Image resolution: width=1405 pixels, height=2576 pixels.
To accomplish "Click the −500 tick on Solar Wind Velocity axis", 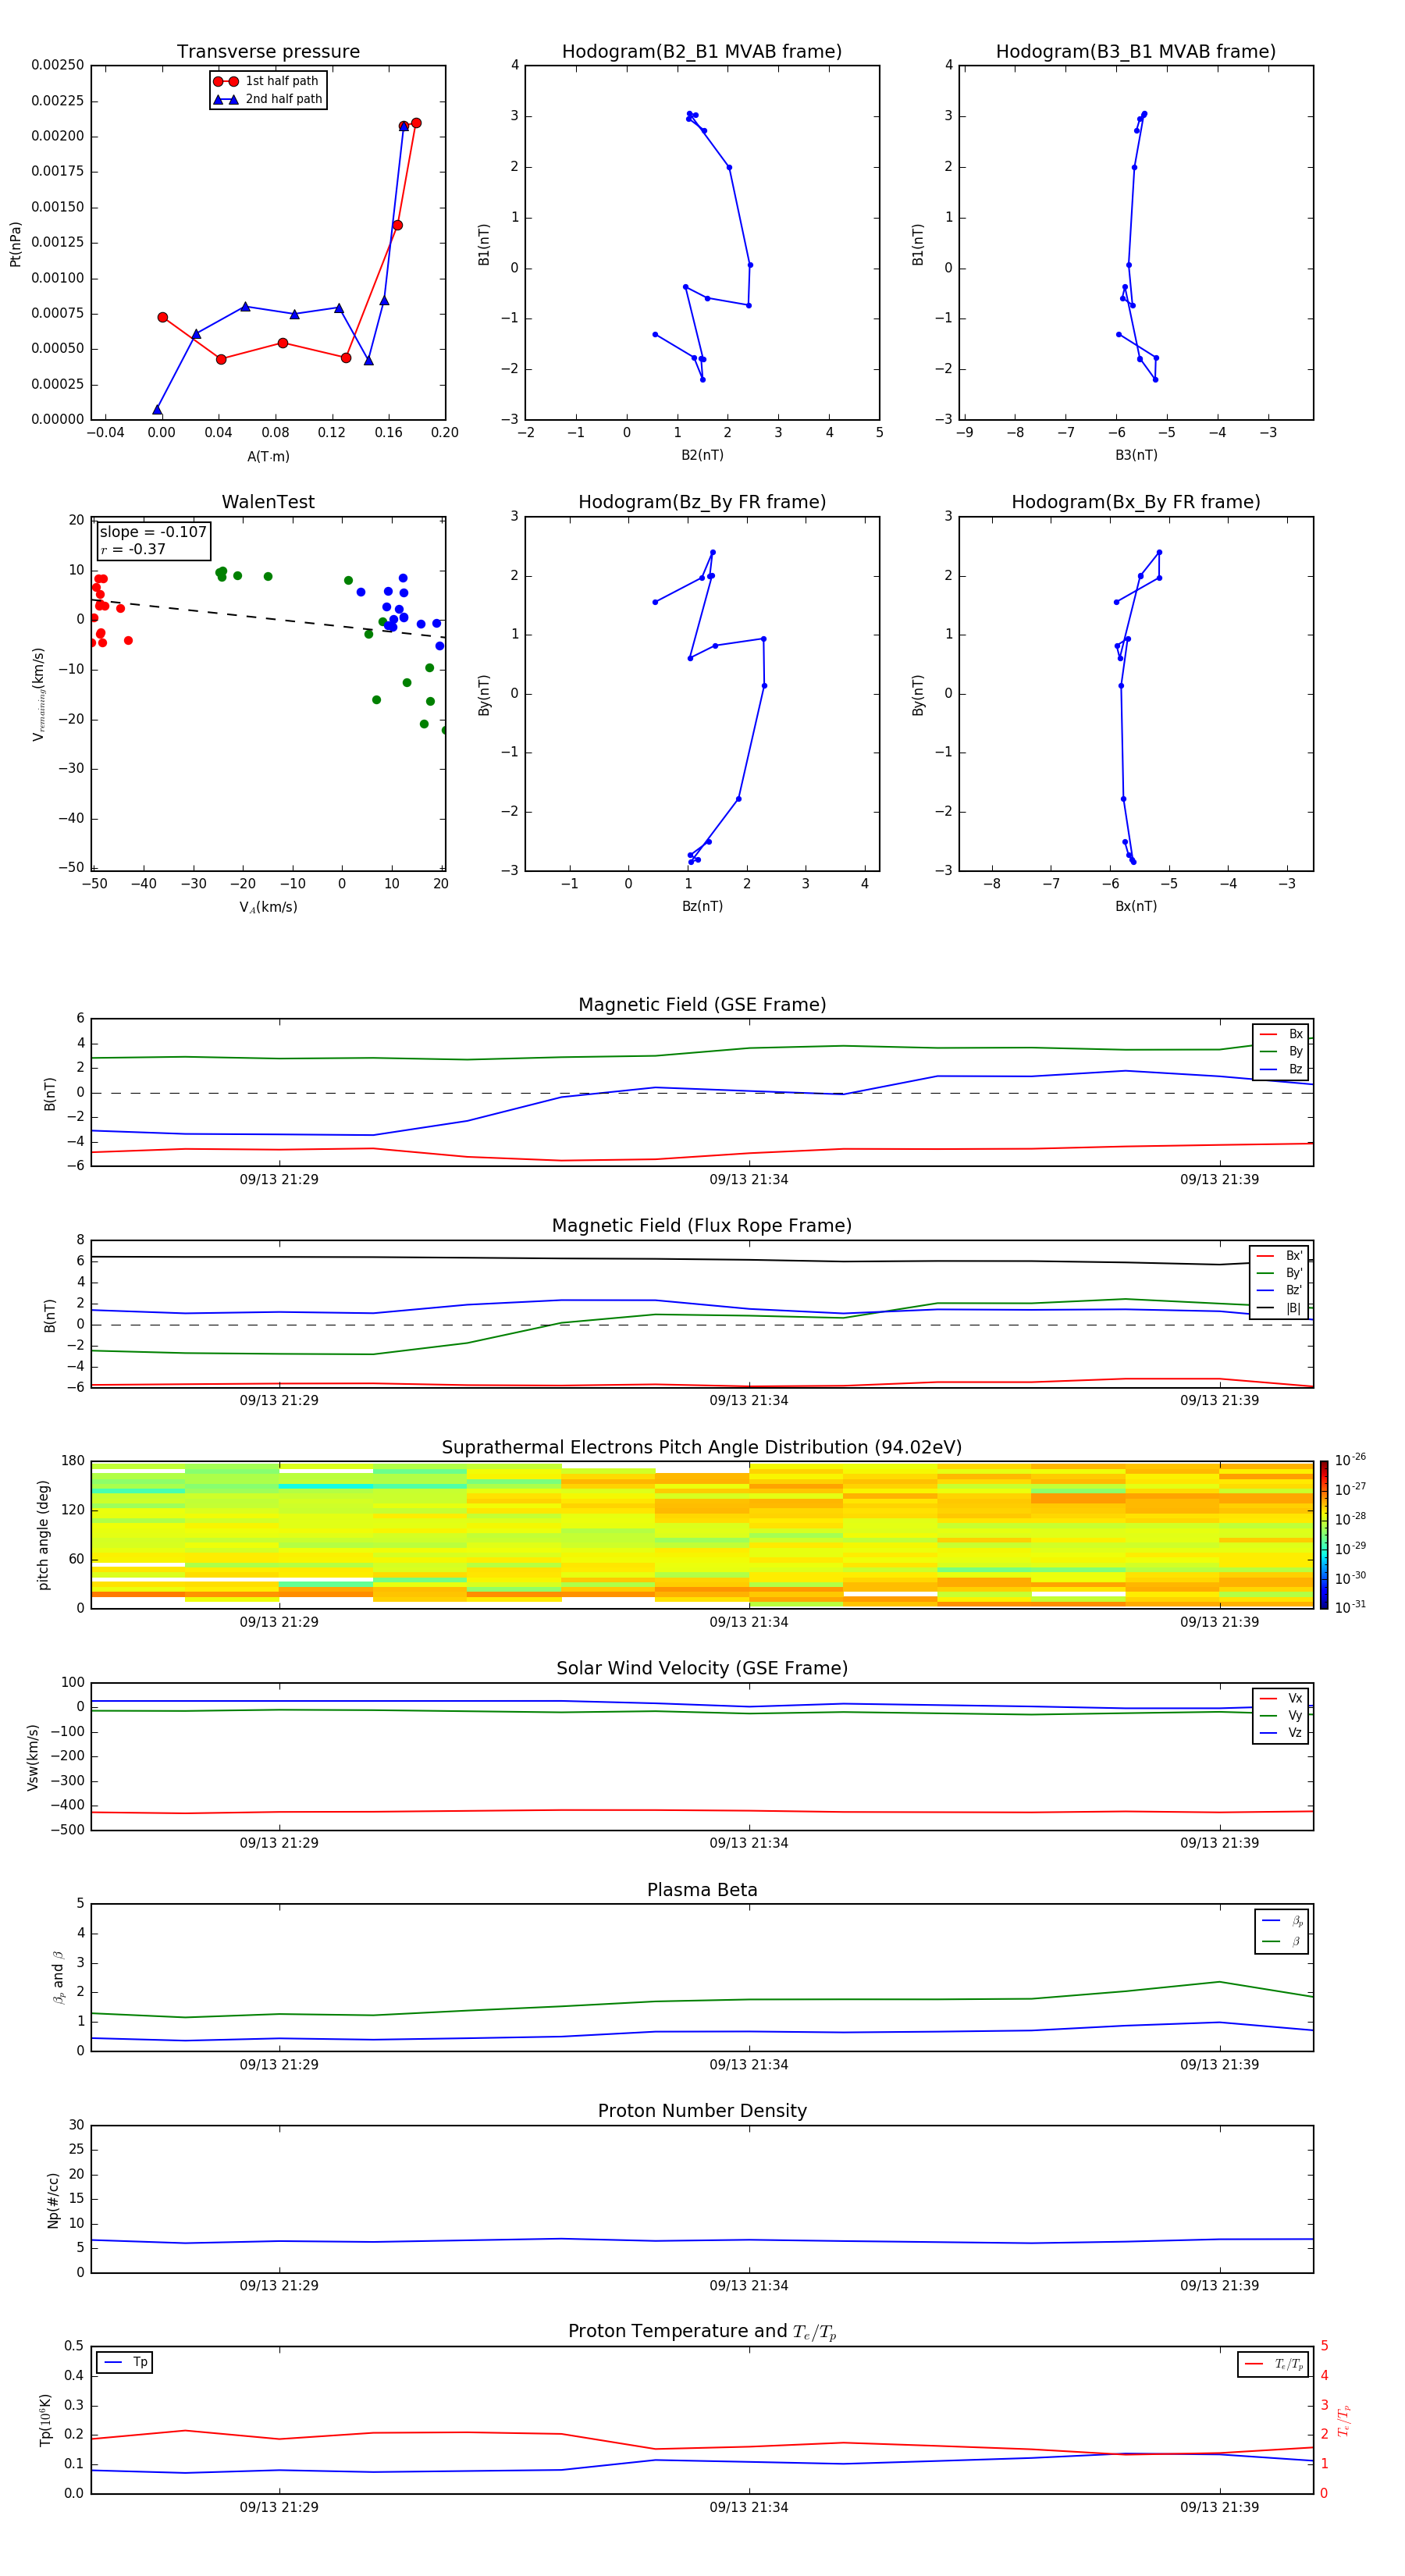I will tap(66, 1830).
